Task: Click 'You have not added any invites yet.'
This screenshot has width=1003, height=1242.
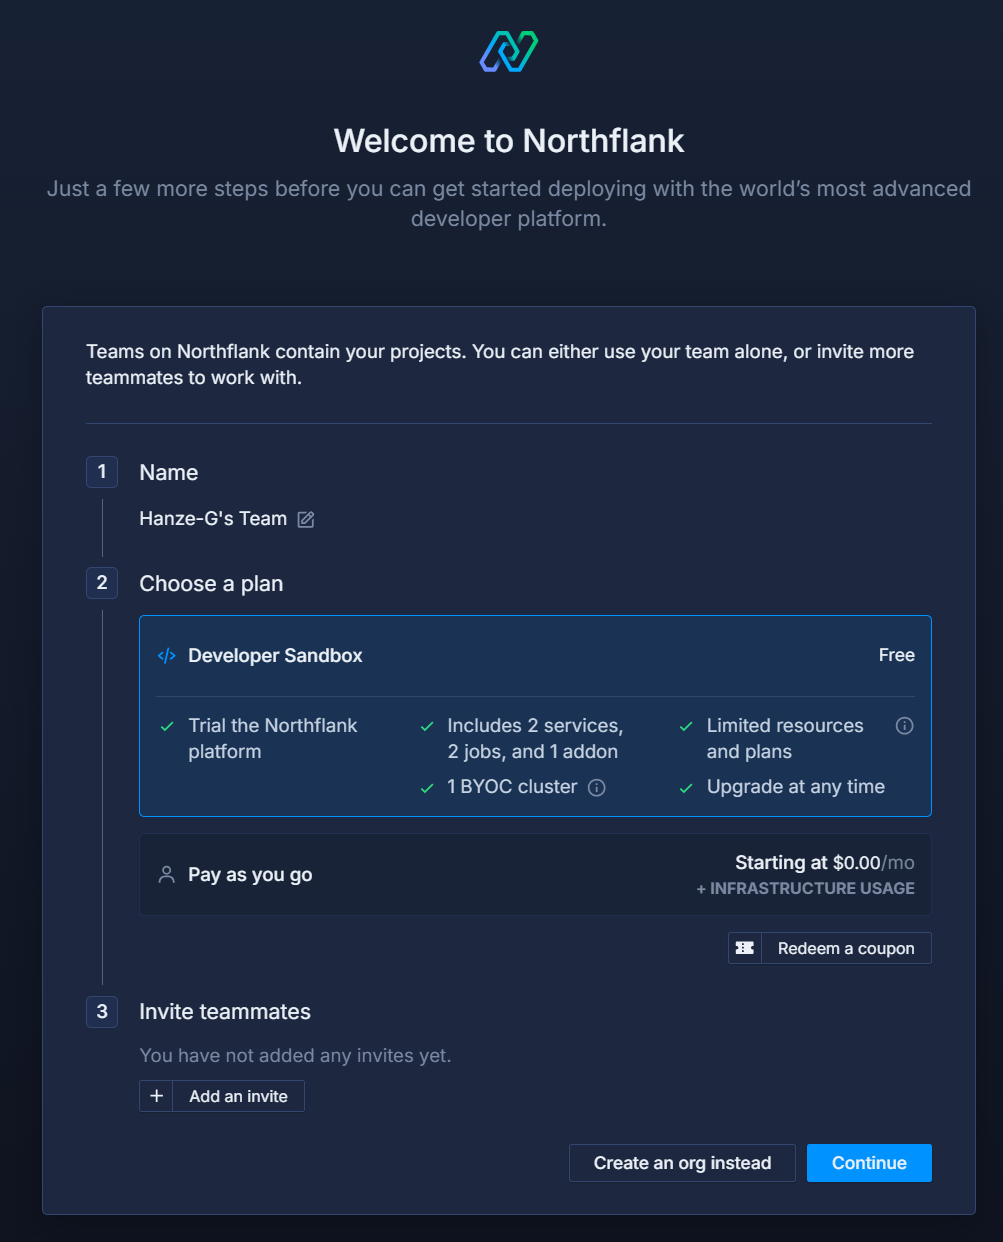Action: tap(295, 1056)
